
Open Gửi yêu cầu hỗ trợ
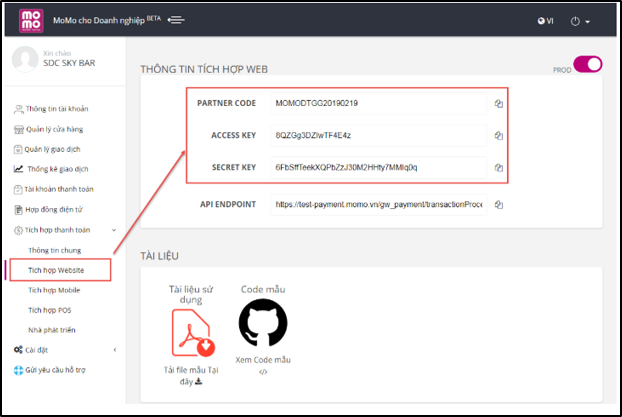(55, 370)
